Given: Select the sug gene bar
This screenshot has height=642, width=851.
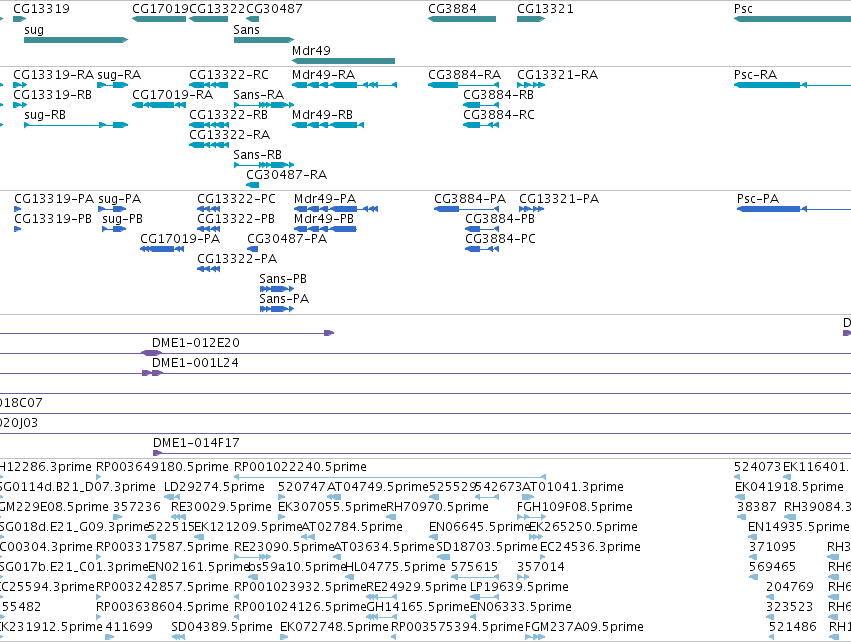Looking at the screenshot, I should (76, 40).
